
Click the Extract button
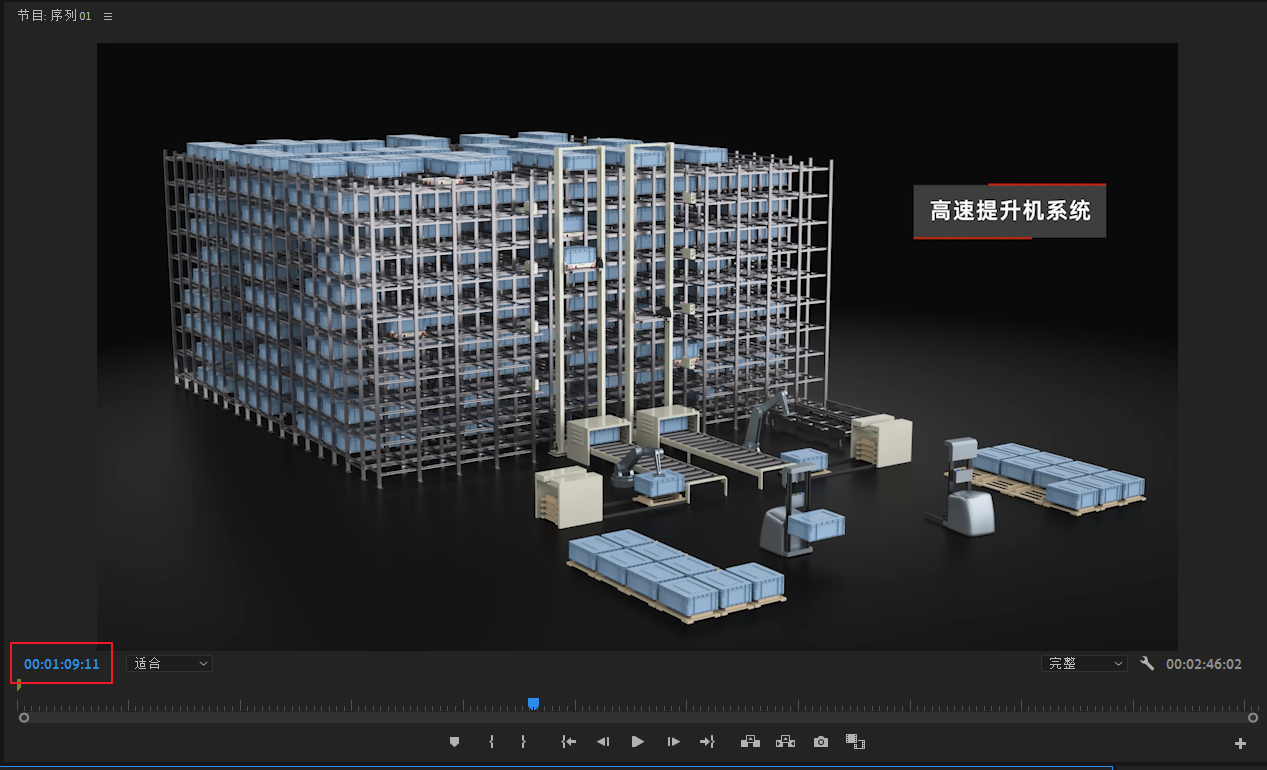coord(785,742)
